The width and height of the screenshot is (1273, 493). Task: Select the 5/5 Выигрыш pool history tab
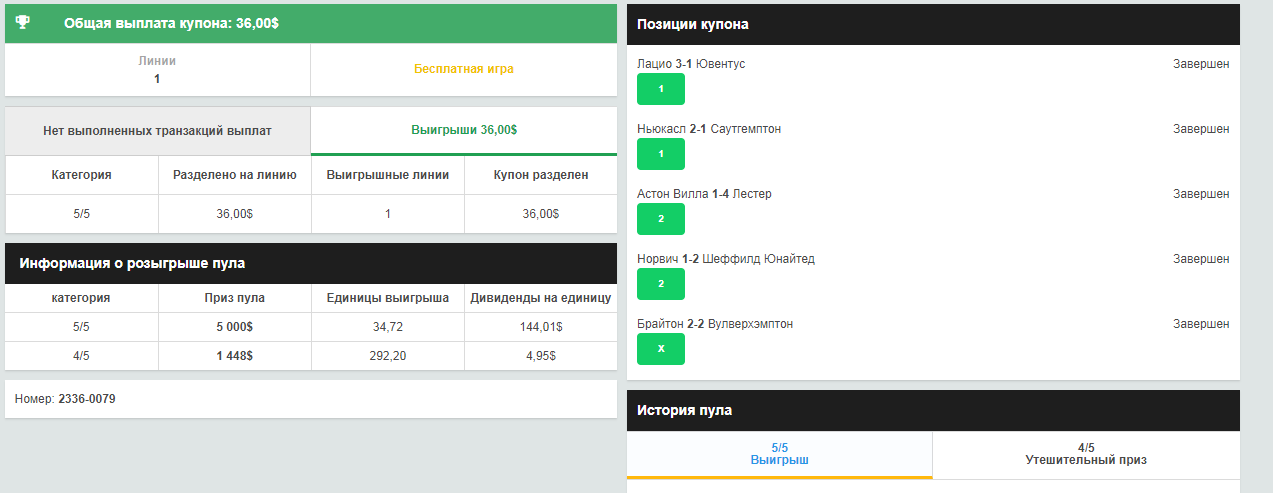coord(779,454)
